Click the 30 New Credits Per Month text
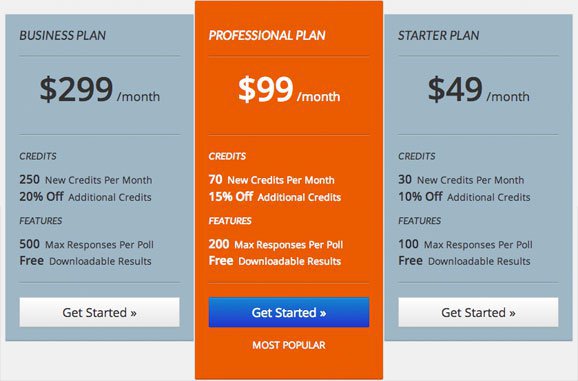This screenshot has width=578, height=381. (x=461, y=179)
